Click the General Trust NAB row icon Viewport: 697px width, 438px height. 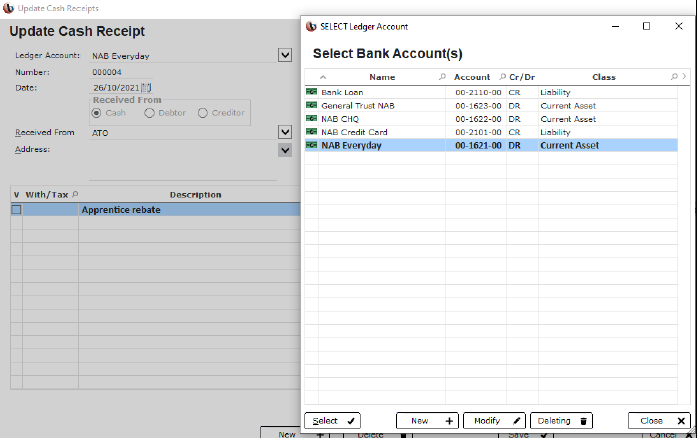pyautogui.click(x=311, y=105)
